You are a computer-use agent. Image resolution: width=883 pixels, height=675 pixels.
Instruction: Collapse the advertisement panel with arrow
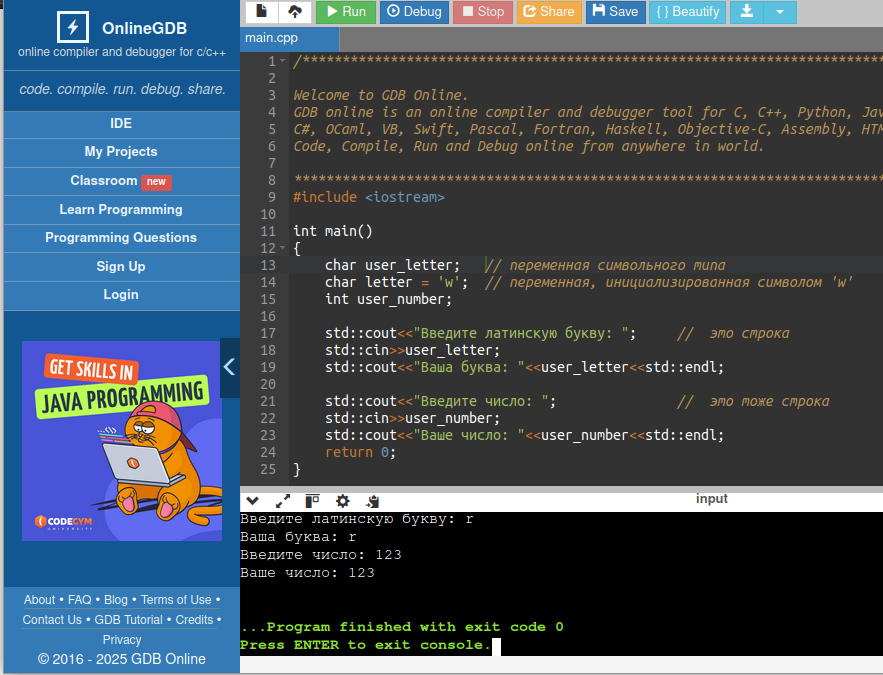pyautogui.click(x=230, y=366)
